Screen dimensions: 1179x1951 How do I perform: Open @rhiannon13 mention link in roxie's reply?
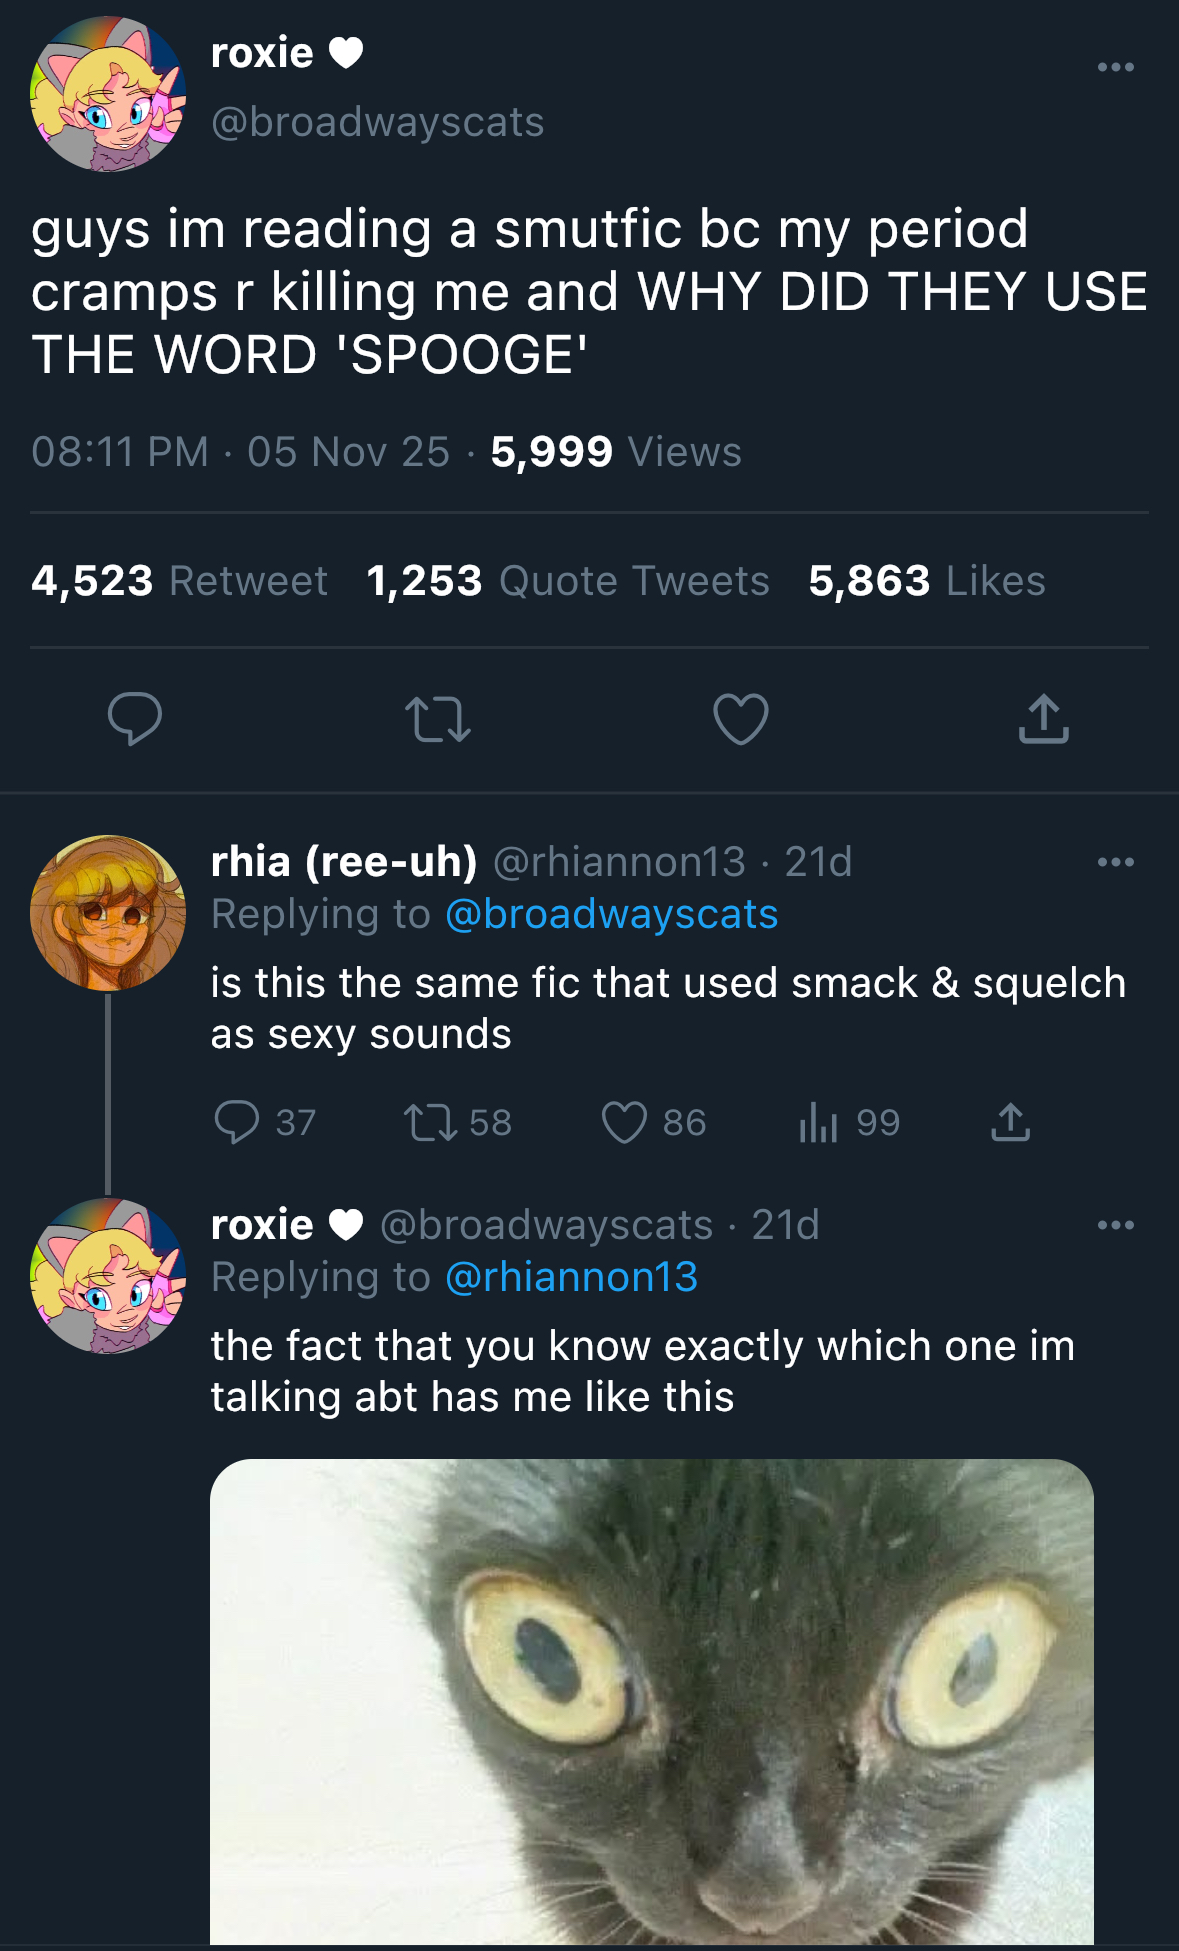571,1277
